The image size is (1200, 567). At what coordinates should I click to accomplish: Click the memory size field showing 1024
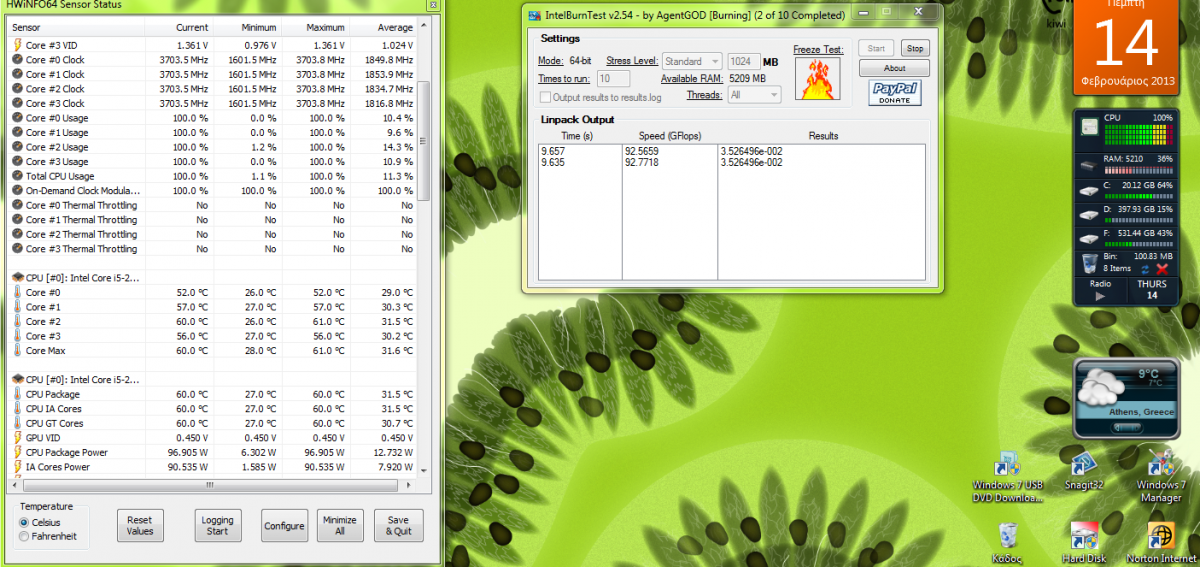(743, 62)
